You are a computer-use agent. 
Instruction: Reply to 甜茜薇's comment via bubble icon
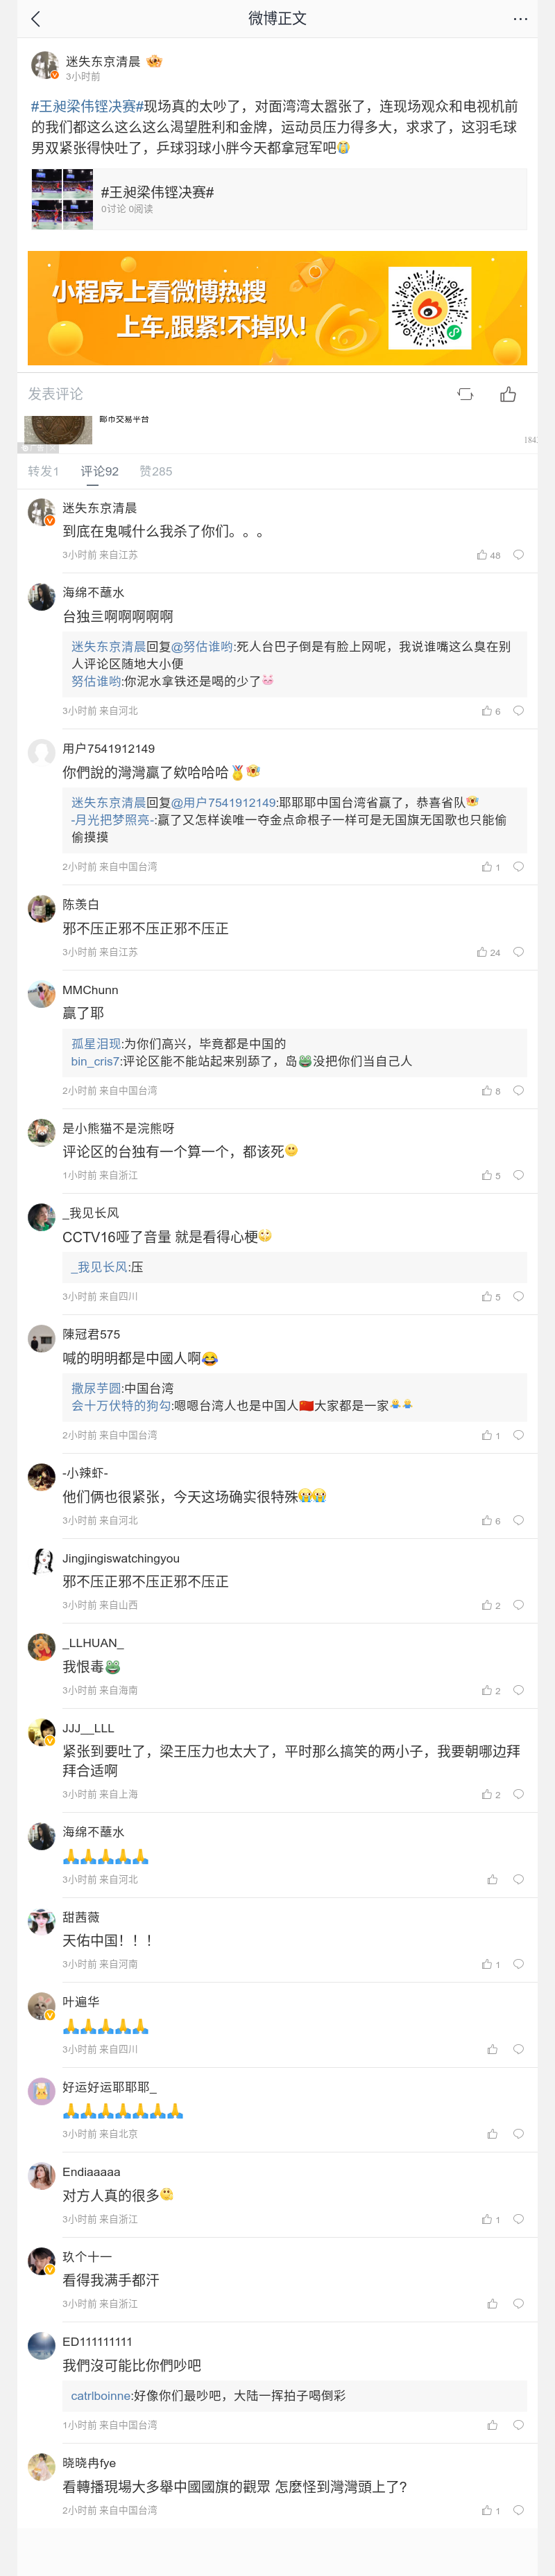(518, 1964)
